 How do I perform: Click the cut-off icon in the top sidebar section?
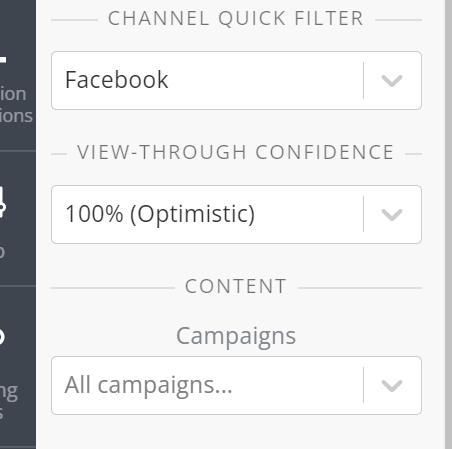point(3,60)
